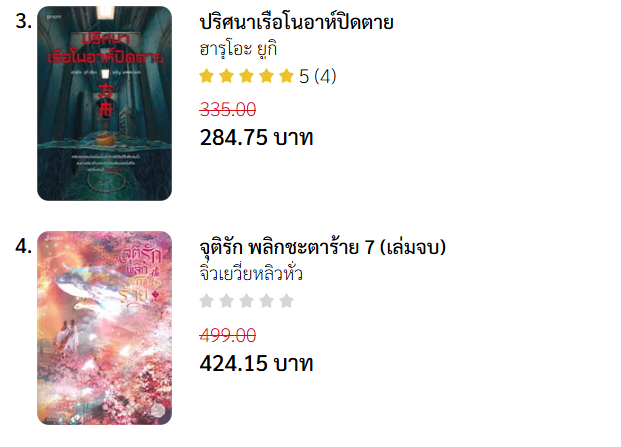Click the second gray star of book 4
This screenshot has width=621, height=447.
tap(227, 301)
